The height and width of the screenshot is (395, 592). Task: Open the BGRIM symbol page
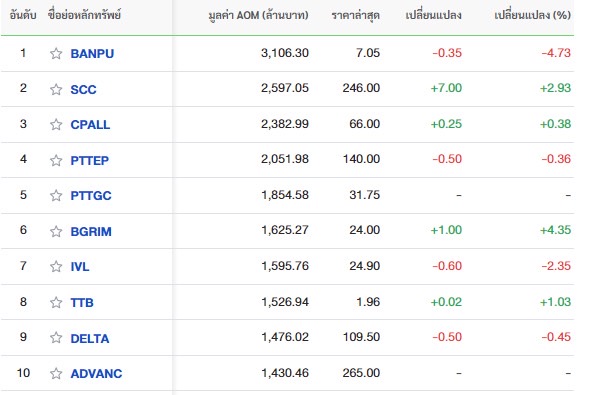tap(91, 231)
